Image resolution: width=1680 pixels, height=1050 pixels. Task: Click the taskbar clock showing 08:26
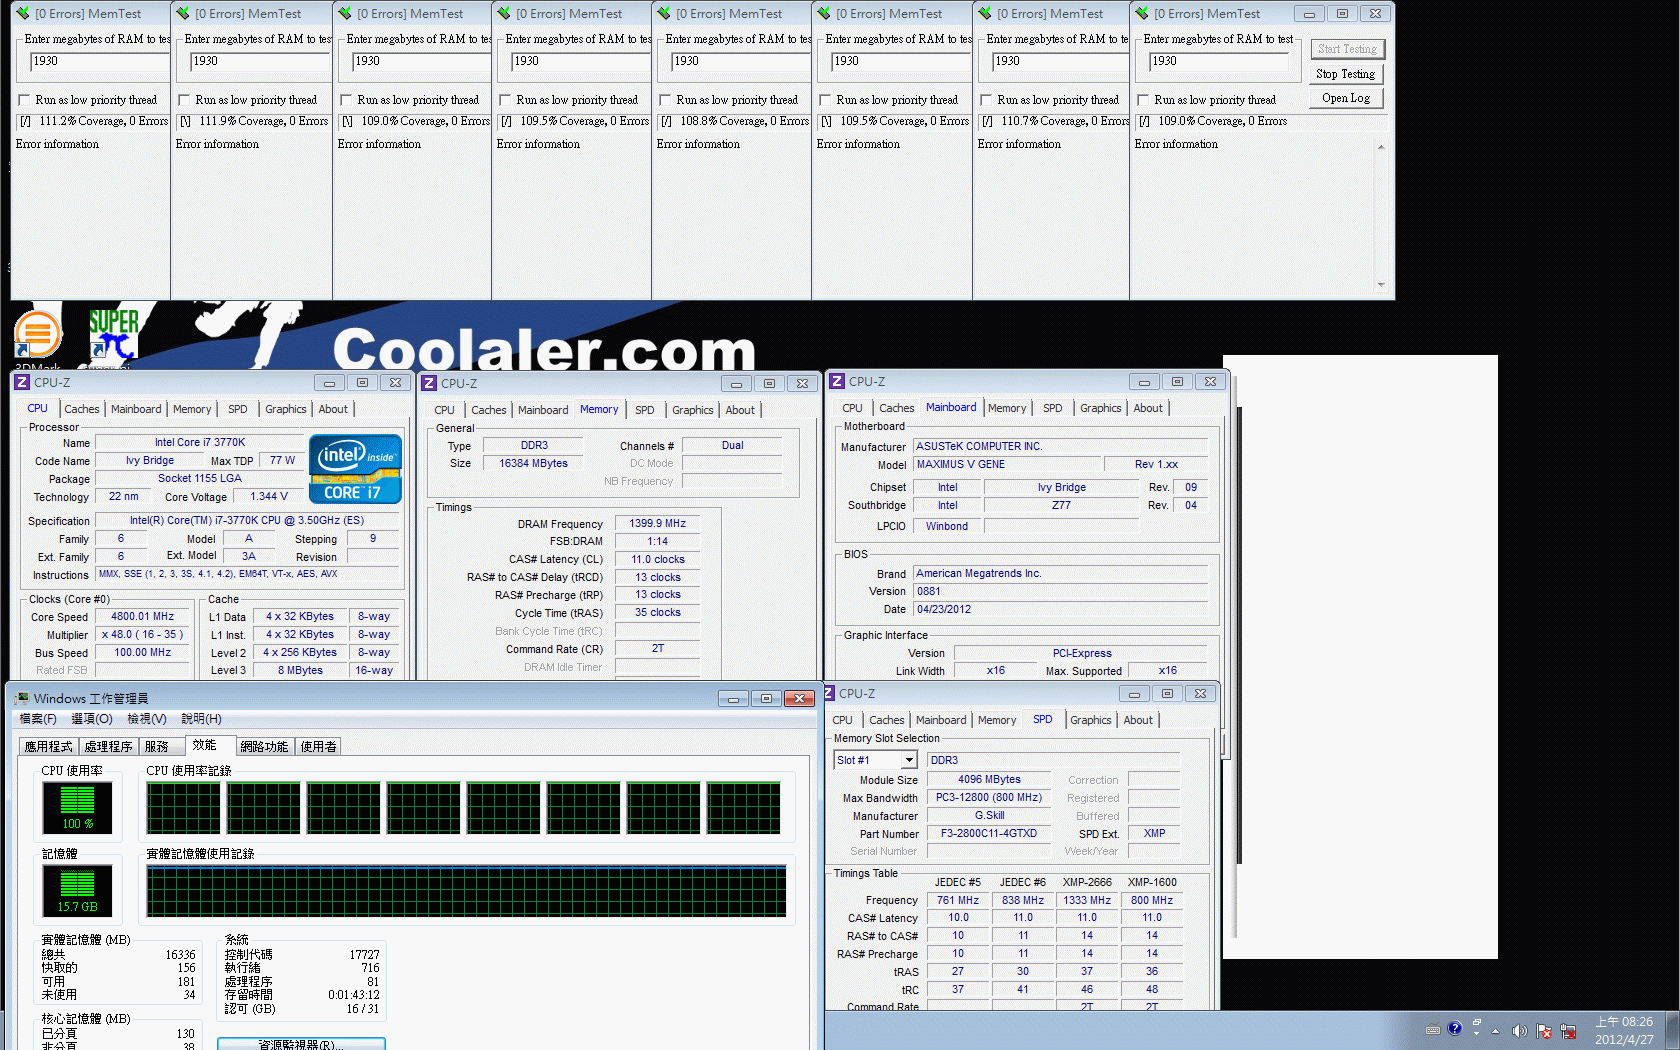(1624, 1030)
